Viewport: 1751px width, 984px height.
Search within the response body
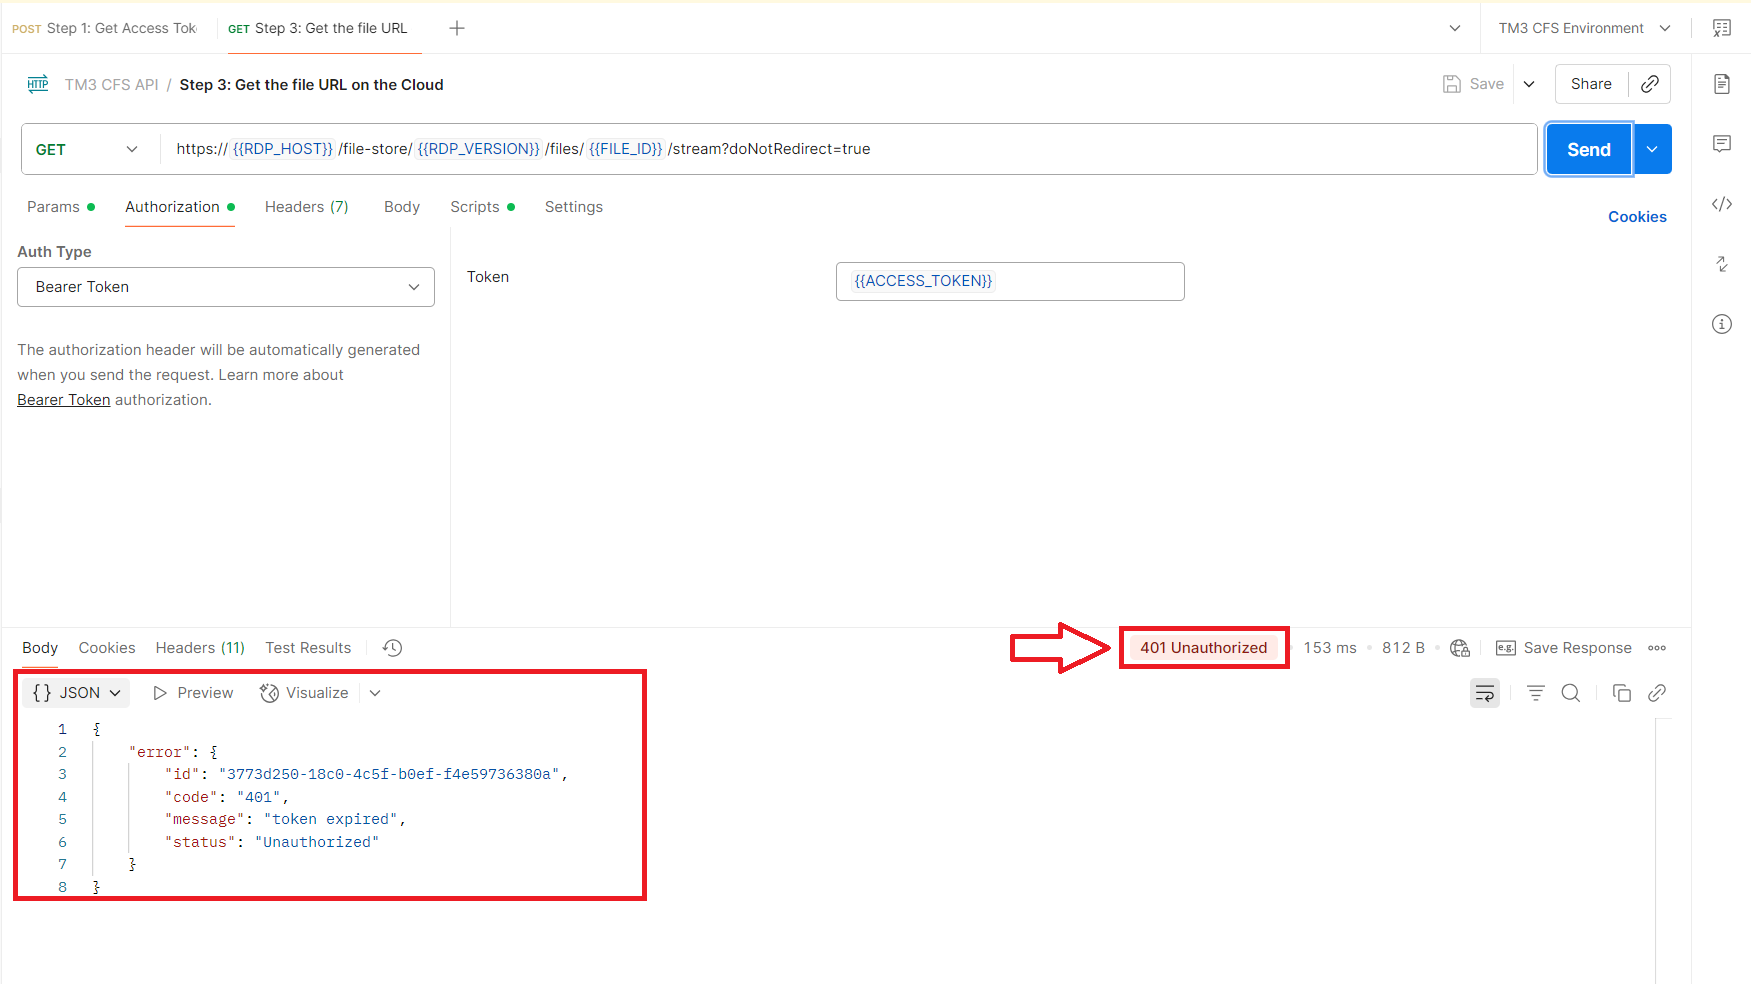tap(1570, 693)
